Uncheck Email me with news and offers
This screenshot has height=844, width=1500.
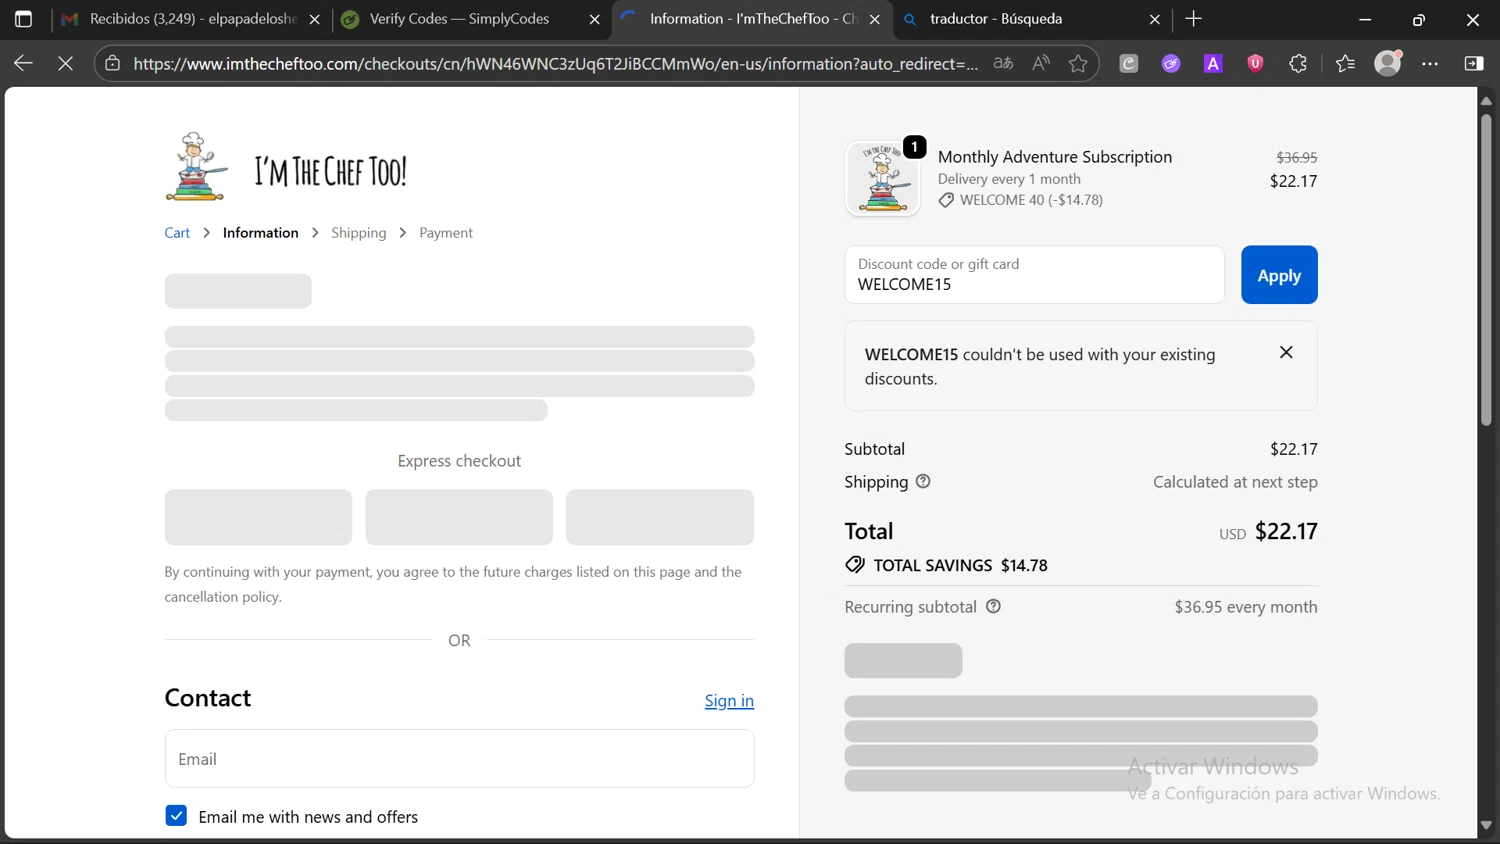coord(176,816)
